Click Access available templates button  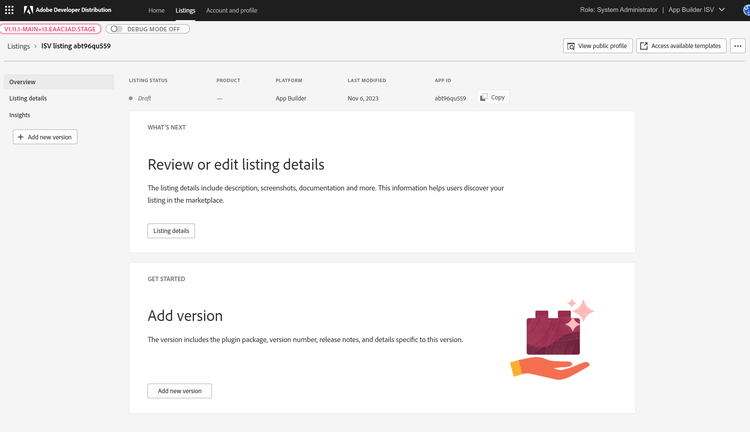681,46
